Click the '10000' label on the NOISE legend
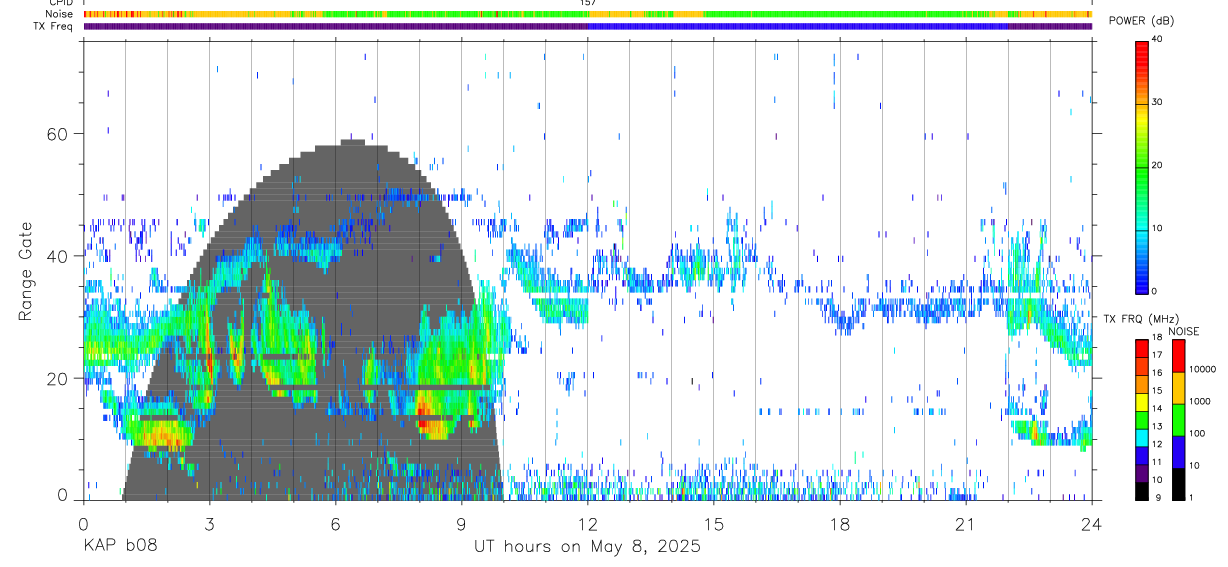Screen dimensions: 1228x567 click(x=1203, y=370)
